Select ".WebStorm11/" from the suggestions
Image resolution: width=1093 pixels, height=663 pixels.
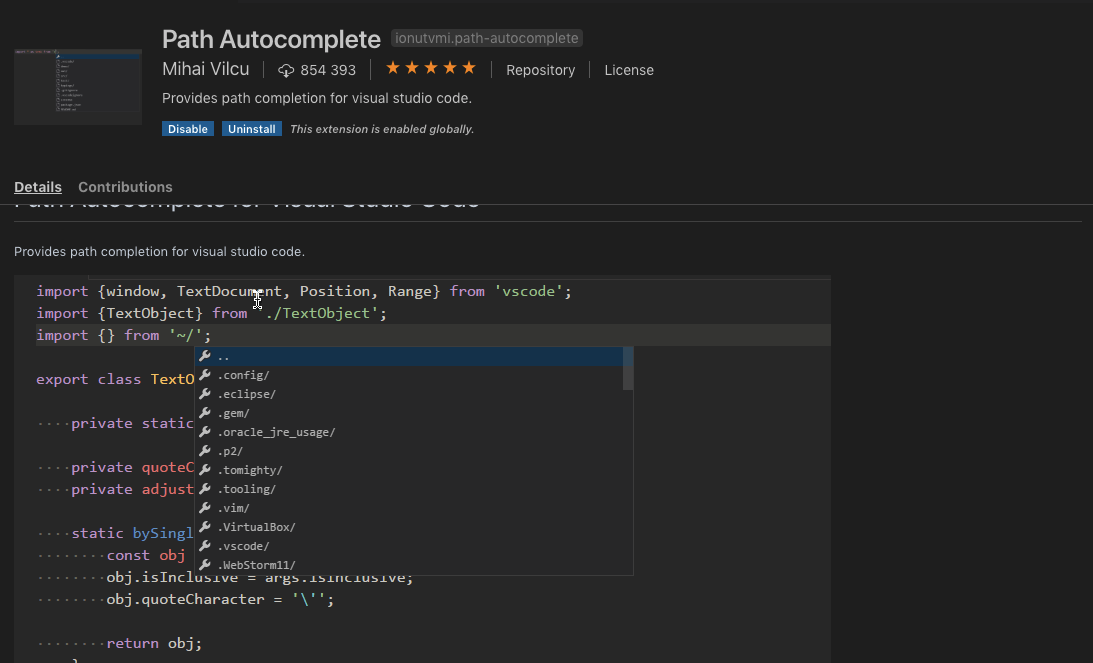tap(257, 564)
